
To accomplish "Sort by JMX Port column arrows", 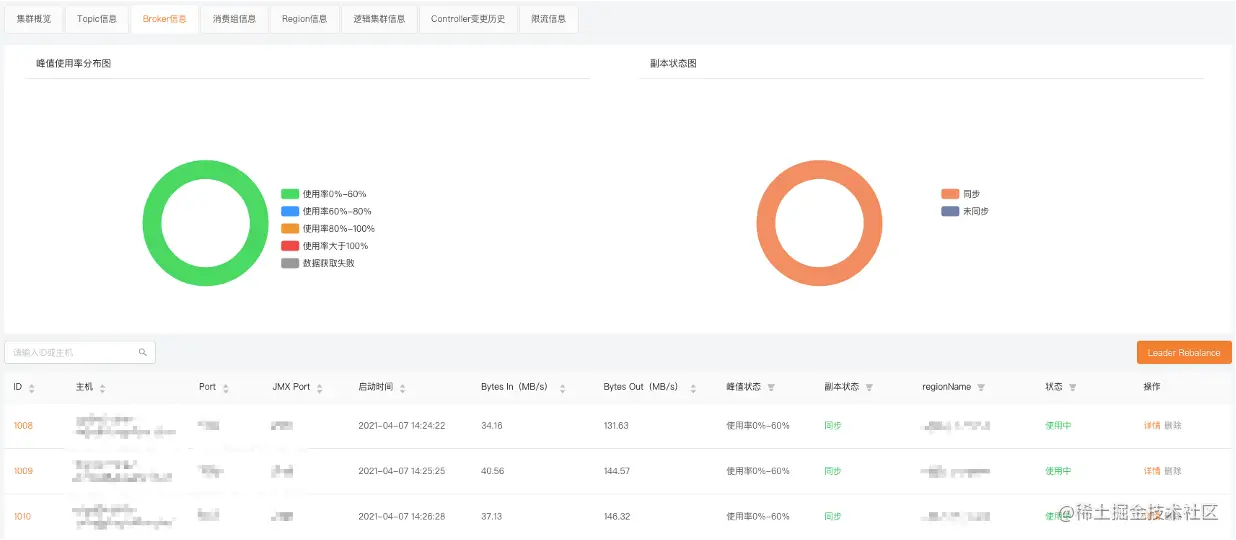I will click(x=320, y=388).
